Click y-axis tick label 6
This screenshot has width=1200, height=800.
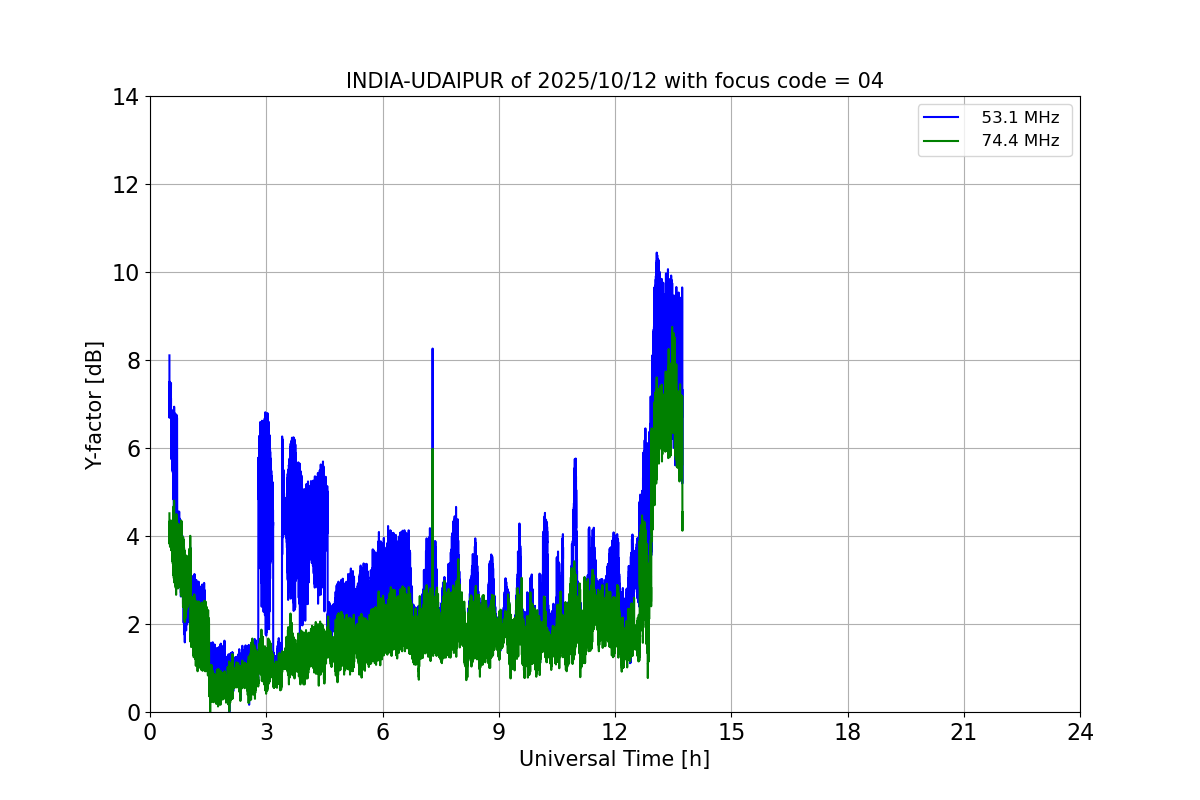(131, 449)
